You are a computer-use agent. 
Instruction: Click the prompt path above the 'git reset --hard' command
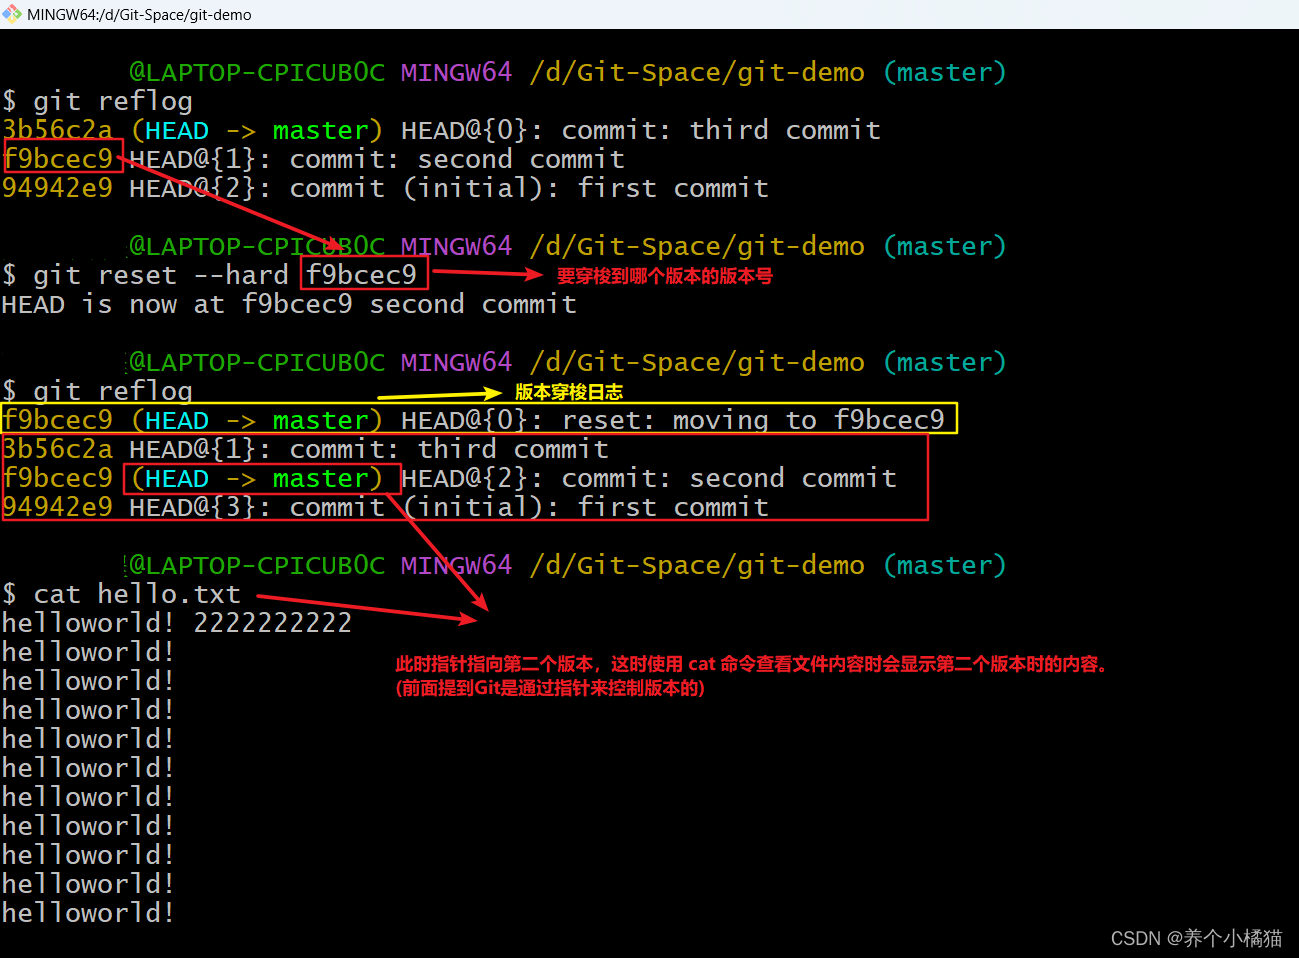(x=697, y=247)
